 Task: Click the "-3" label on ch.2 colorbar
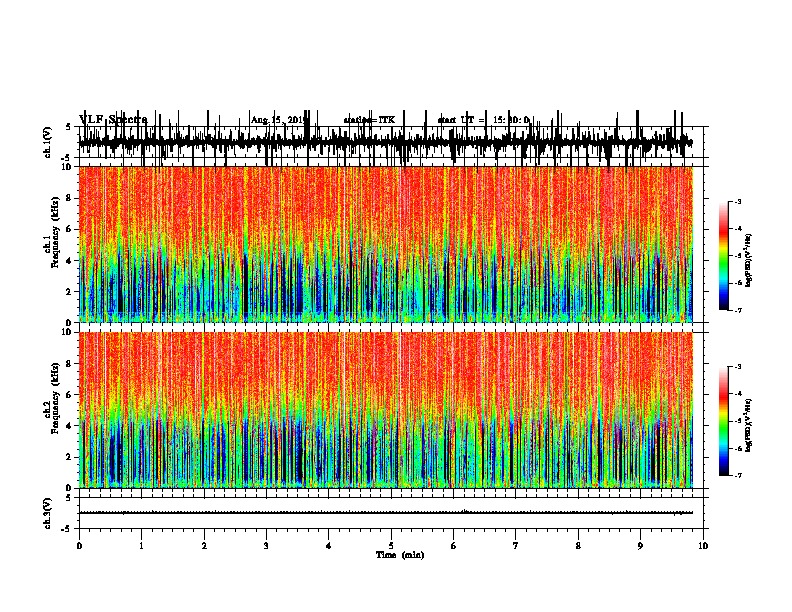click(x=737, y=367)
